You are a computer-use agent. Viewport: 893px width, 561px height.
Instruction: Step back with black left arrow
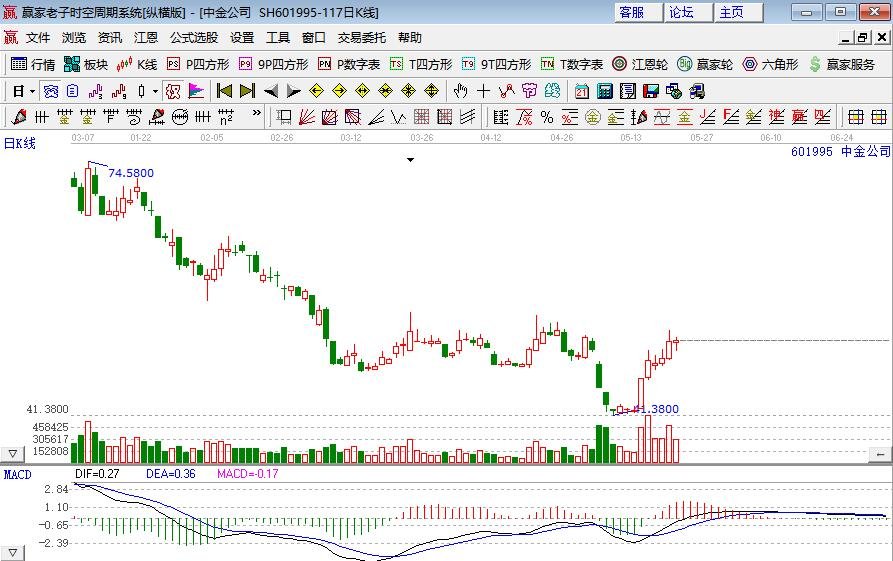(x=271, y=91)
